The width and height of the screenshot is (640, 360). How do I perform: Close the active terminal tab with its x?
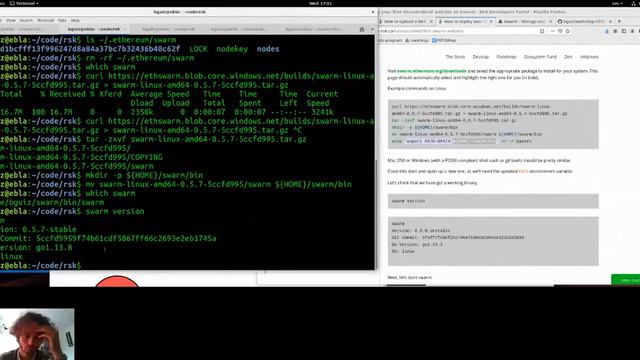pos(125,29)
